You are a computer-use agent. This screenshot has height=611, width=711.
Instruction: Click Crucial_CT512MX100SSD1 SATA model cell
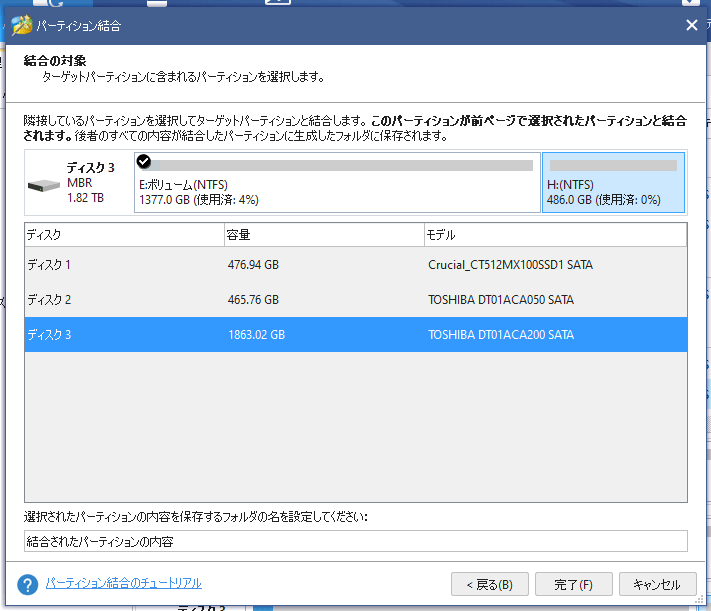click(x=510, y=264)
